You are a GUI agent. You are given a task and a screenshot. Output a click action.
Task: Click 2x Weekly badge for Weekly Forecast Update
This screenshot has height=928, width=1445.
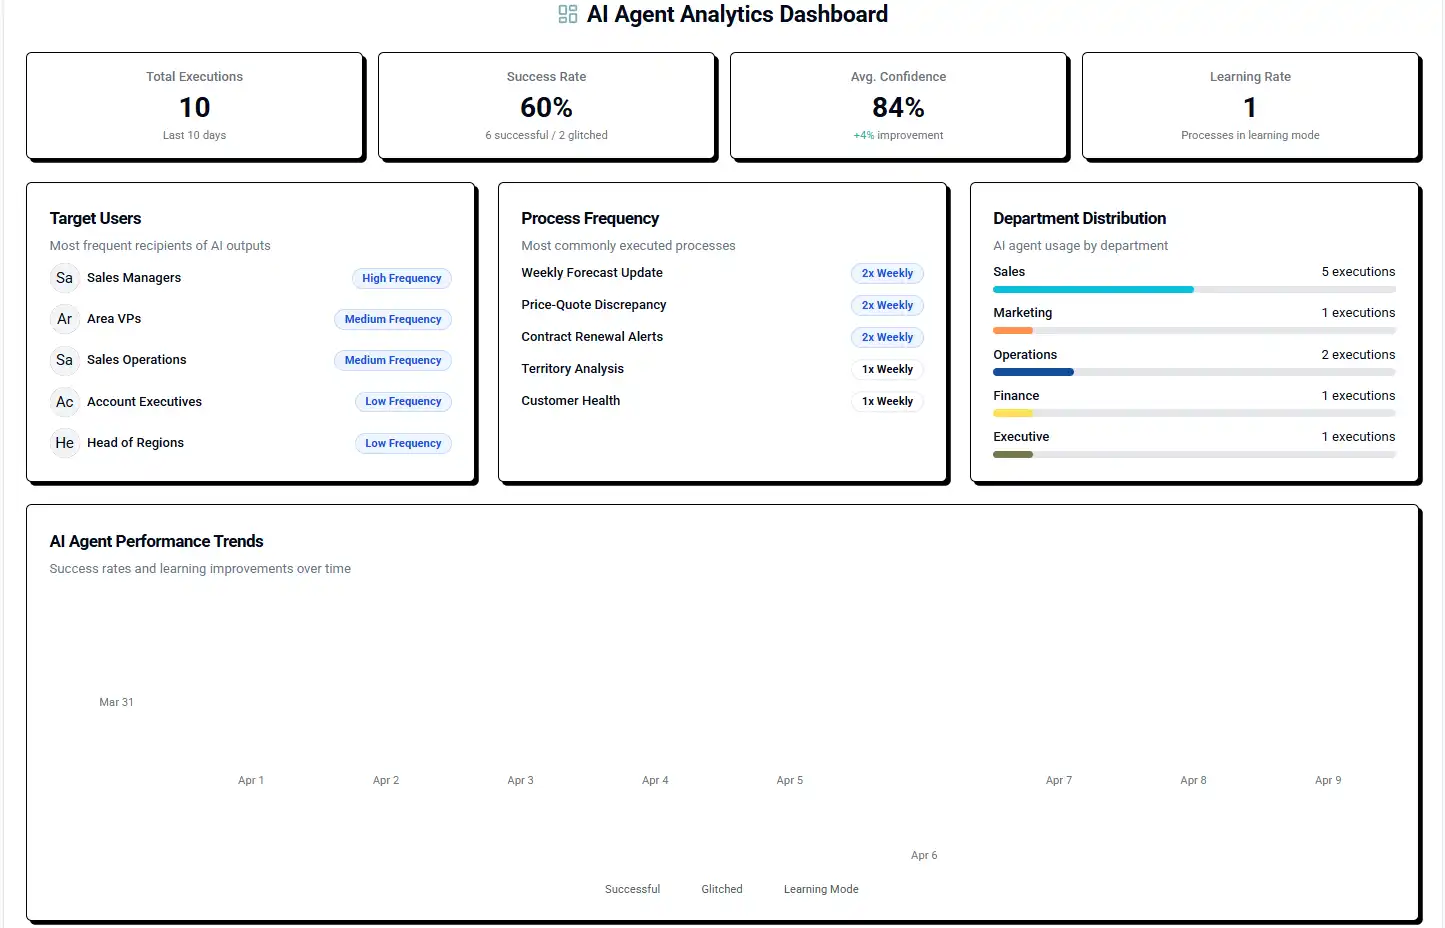(x=887, y=274)
